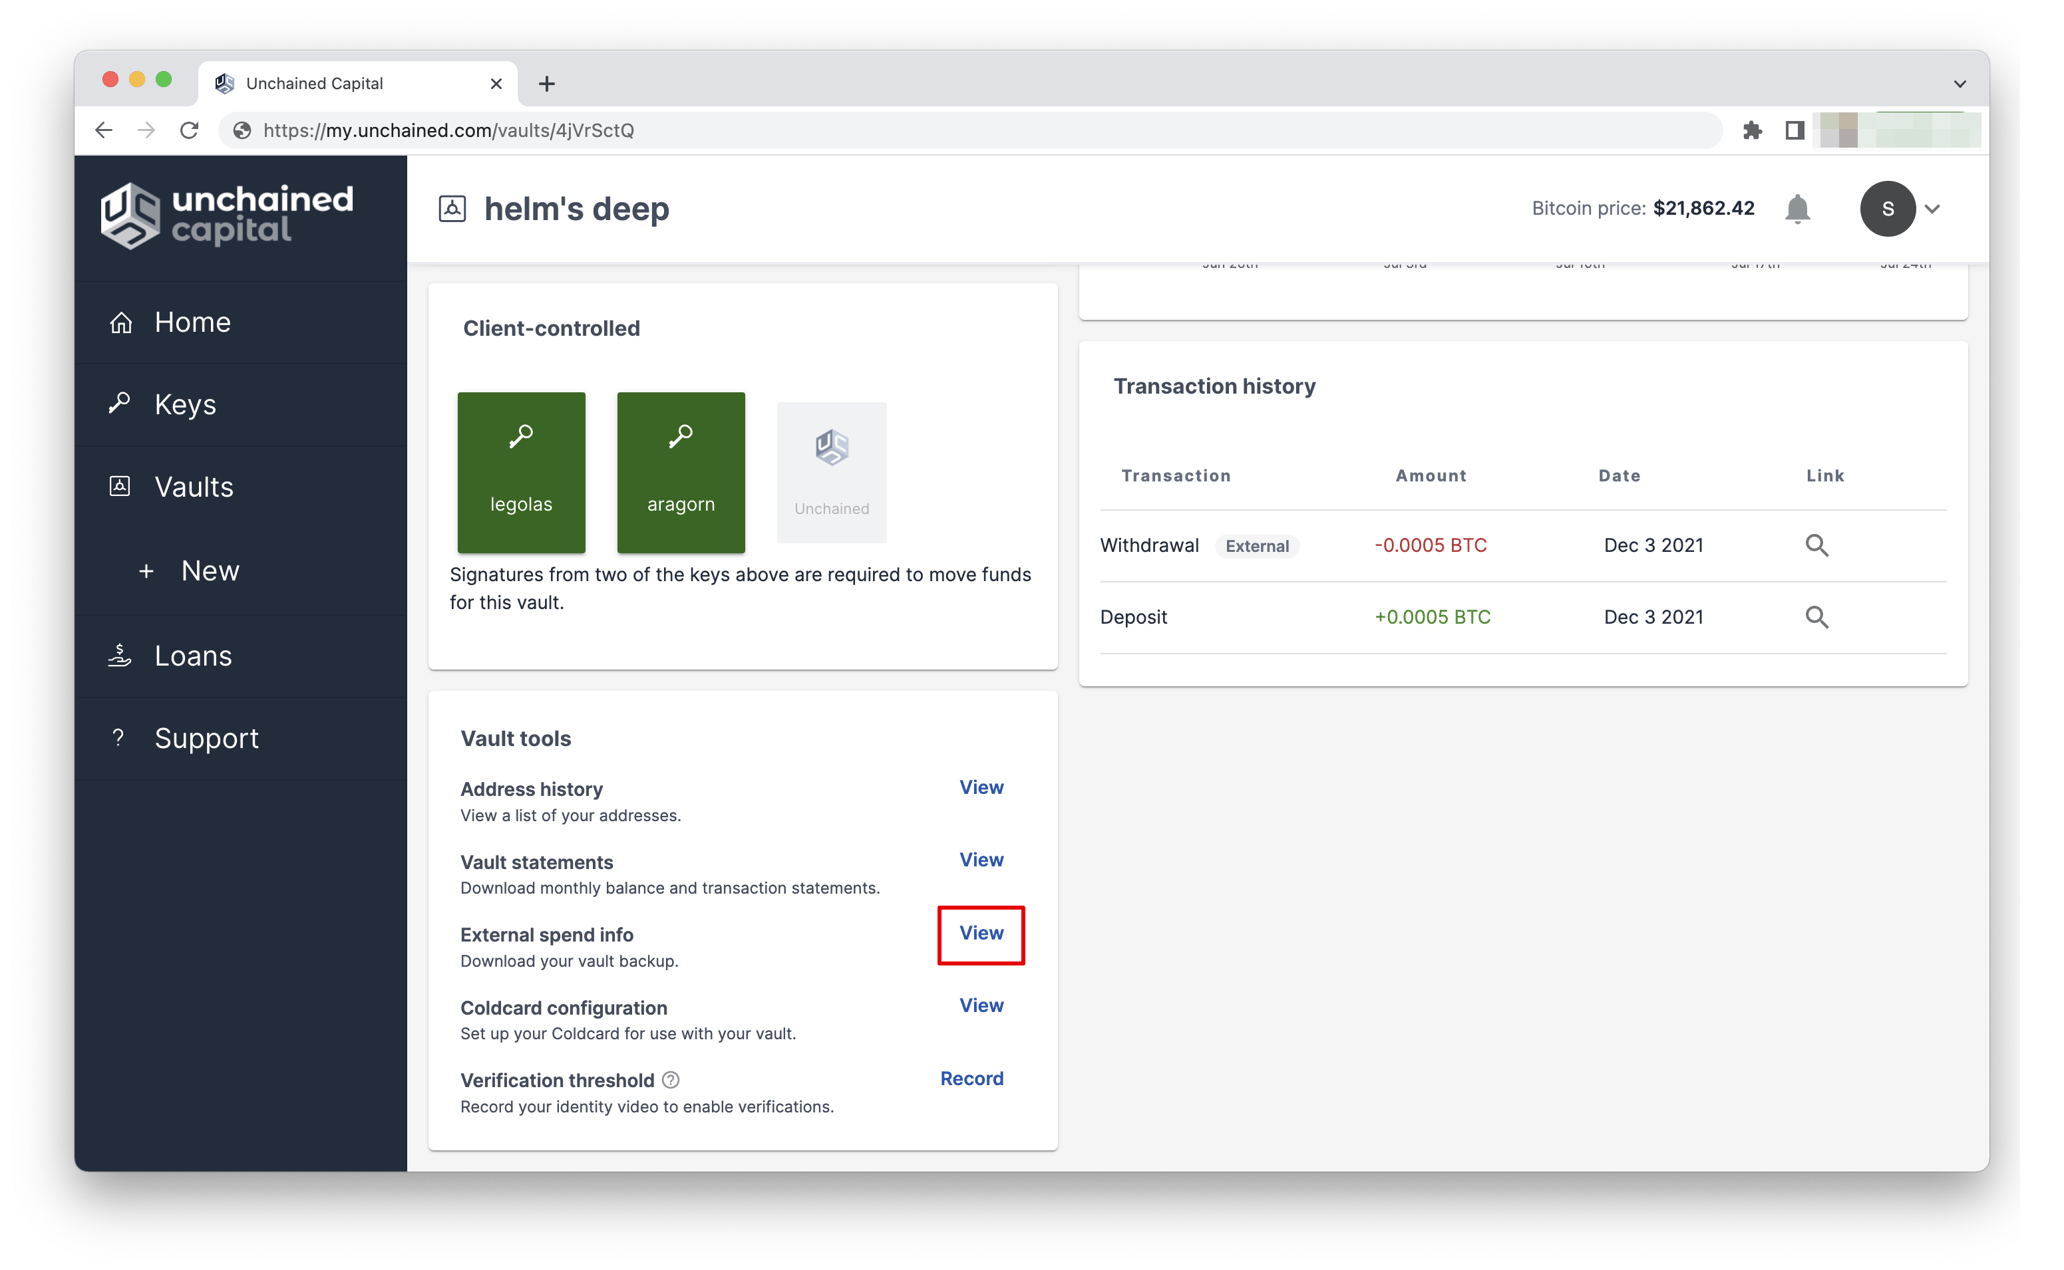Open the Home section via its house icon

[x=120, y=322]
